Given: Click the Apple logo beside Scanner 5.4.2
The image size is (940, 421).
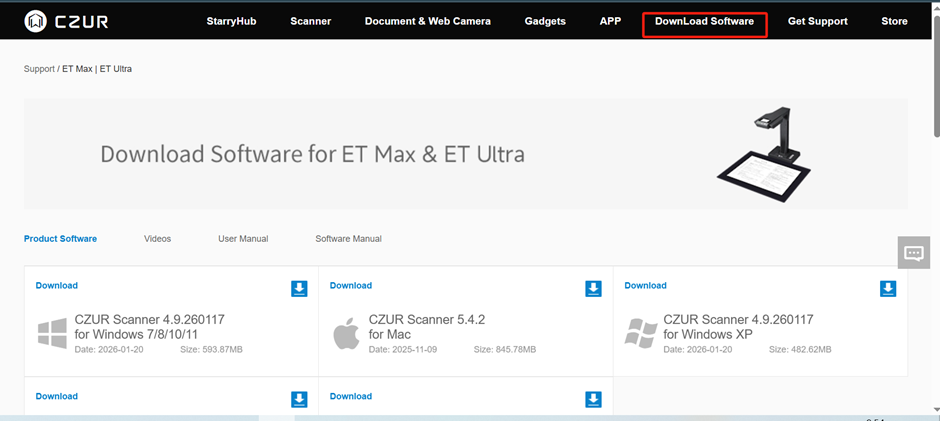Looking at the screenshot, I should tap(346, 334).
